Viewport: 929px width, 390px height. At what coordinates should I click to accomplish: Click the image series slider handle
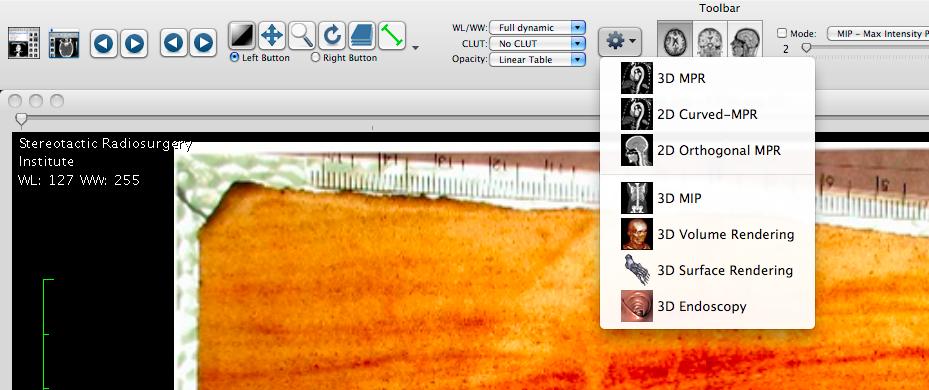[x=21, y=120]
